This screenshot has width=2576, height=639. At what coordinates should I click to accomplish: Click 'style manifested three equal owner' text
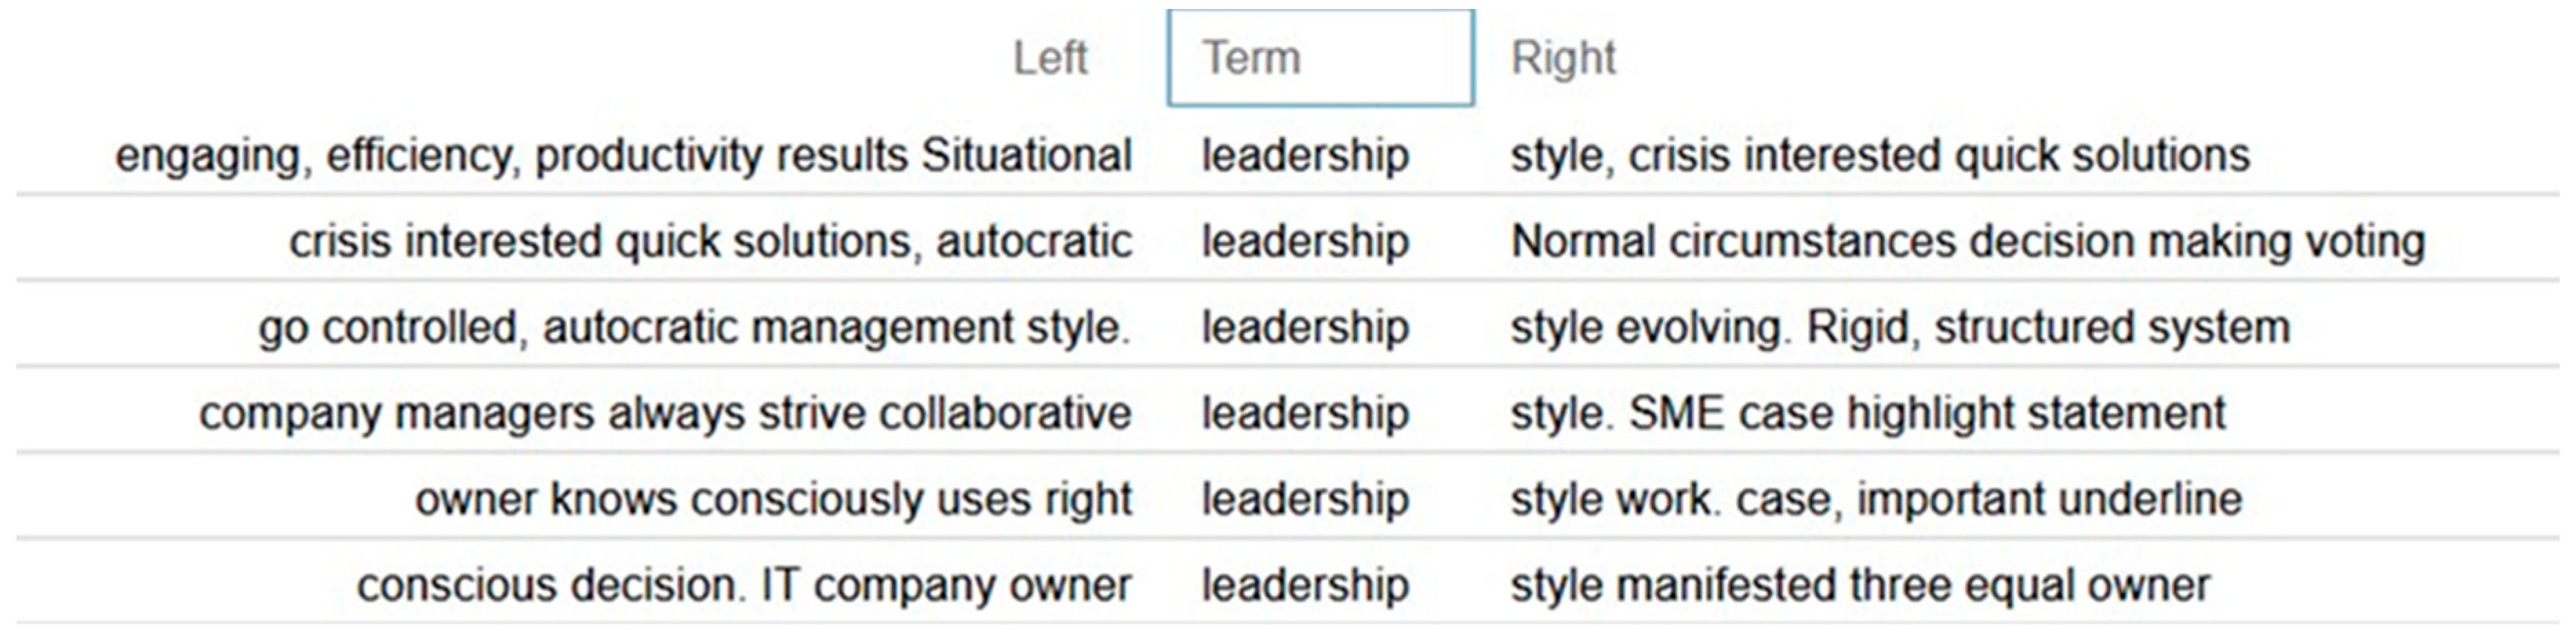coord(1860,586)
